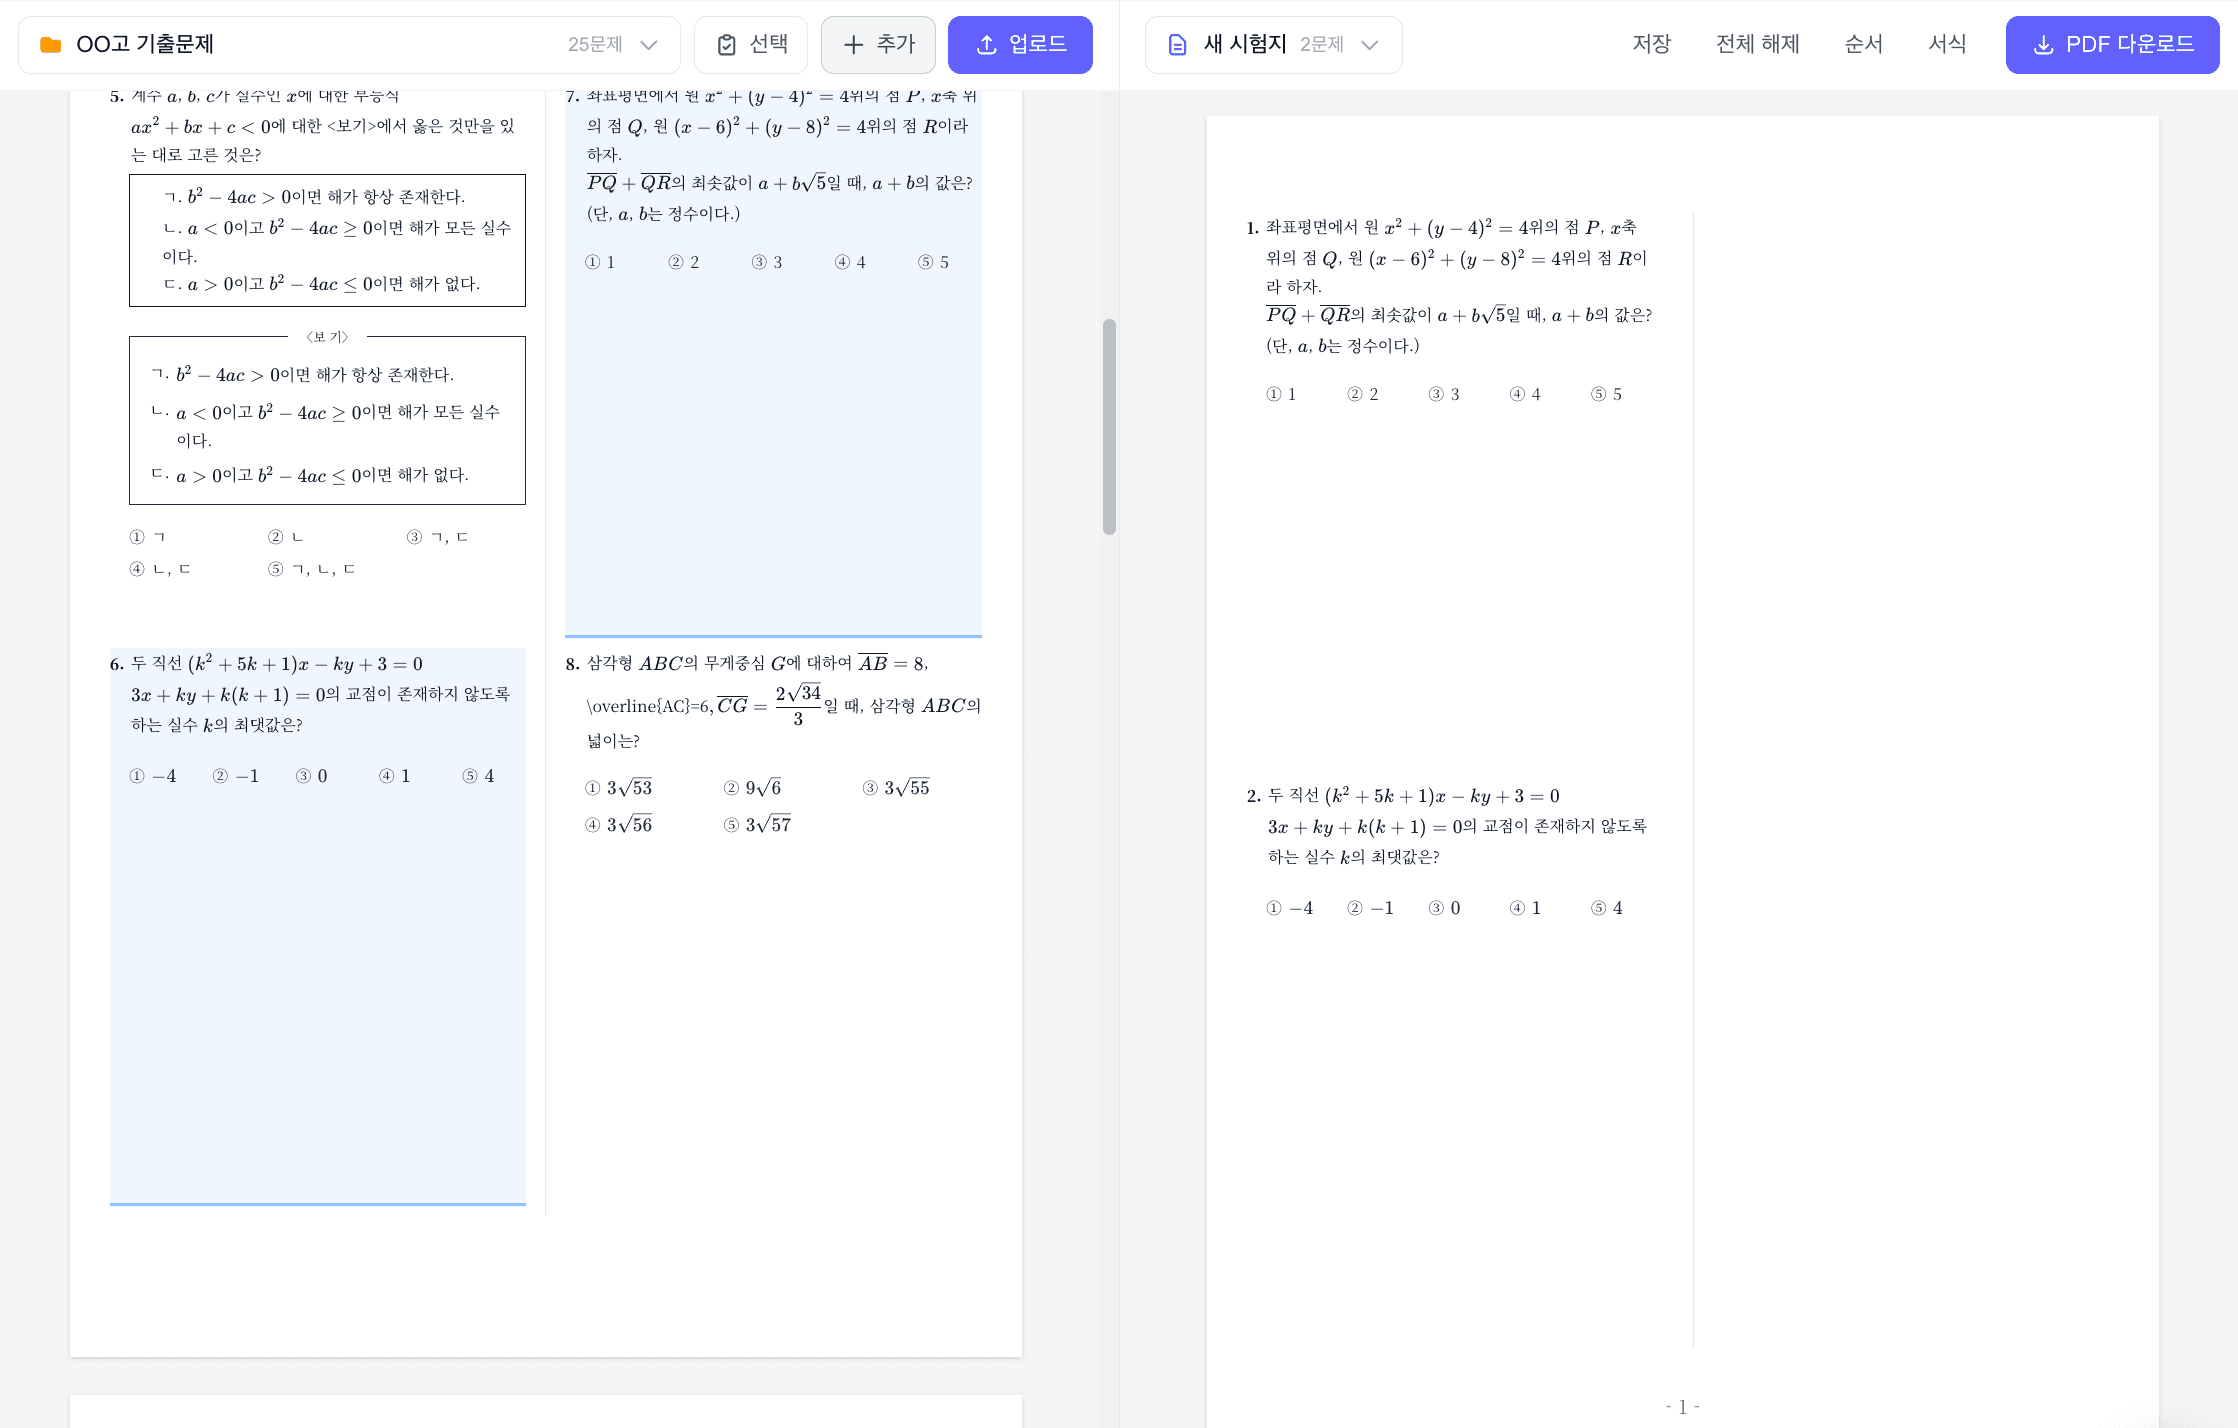This screenshot has width=2238, height=1428.
Task: Click choice ① −4 in source problem 6
Action: pyautogui.click(x=153, y=776)
